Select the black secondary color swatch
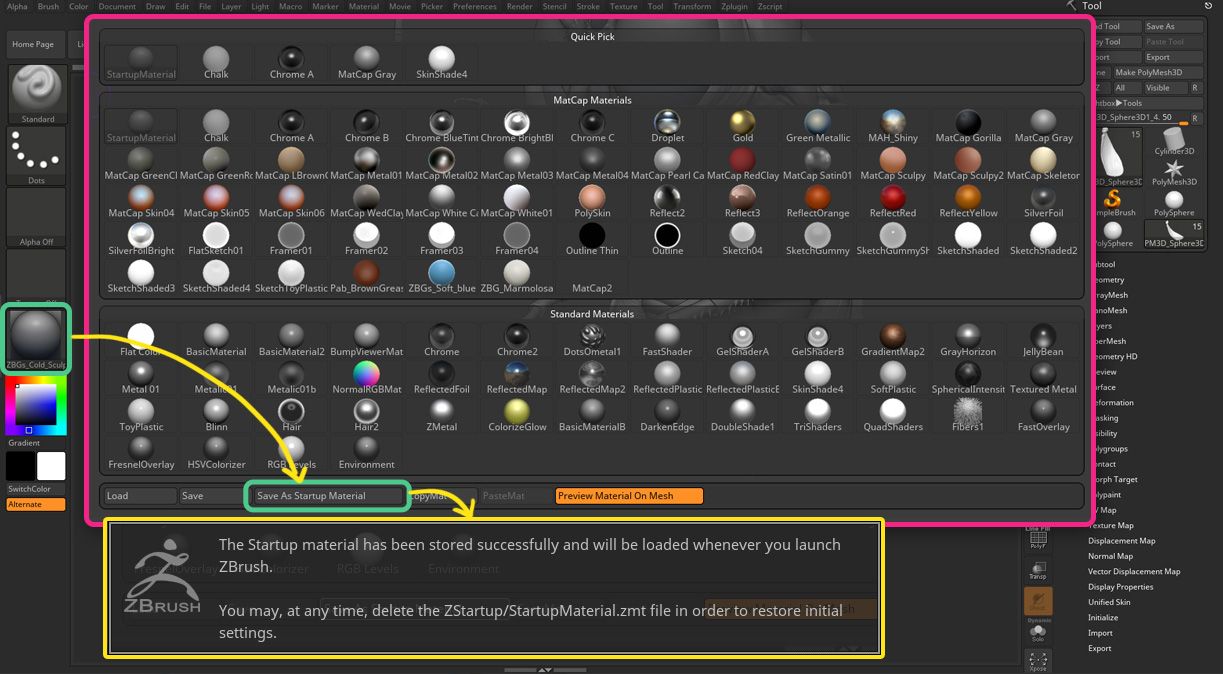1223x674 pixels. [x=20, y=466]
